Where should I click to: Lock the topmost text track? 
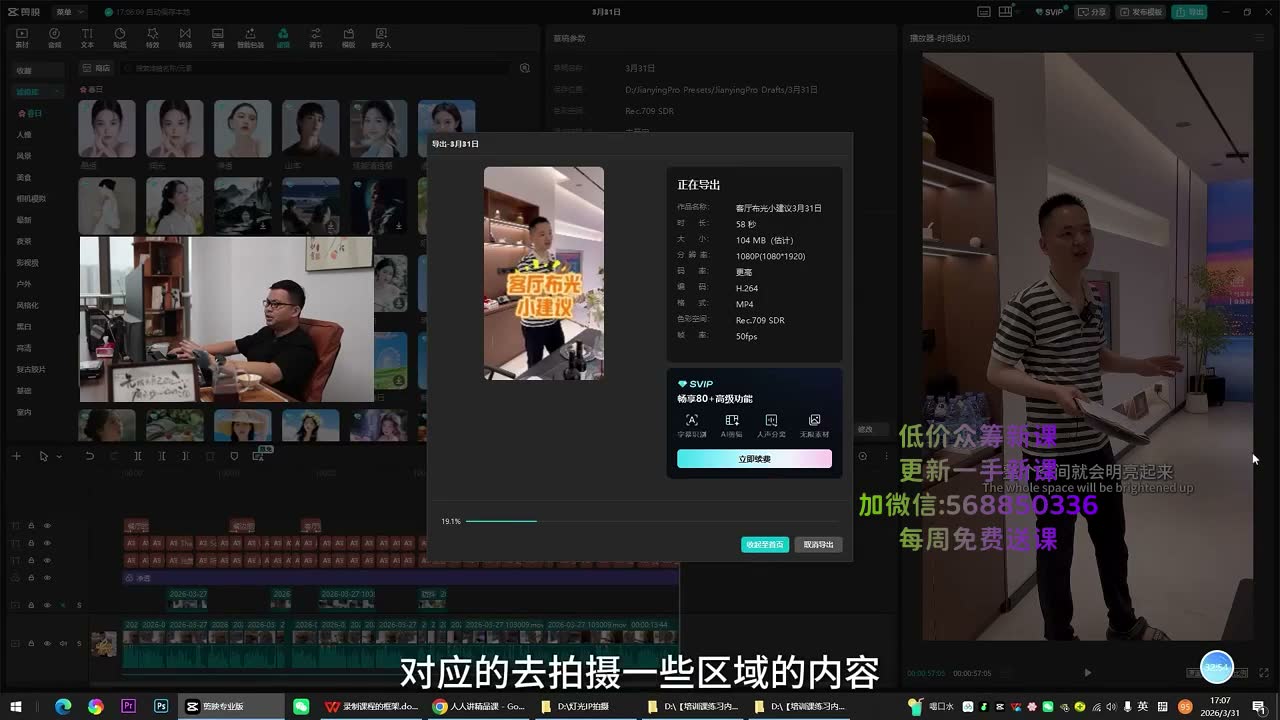[31, 526]
